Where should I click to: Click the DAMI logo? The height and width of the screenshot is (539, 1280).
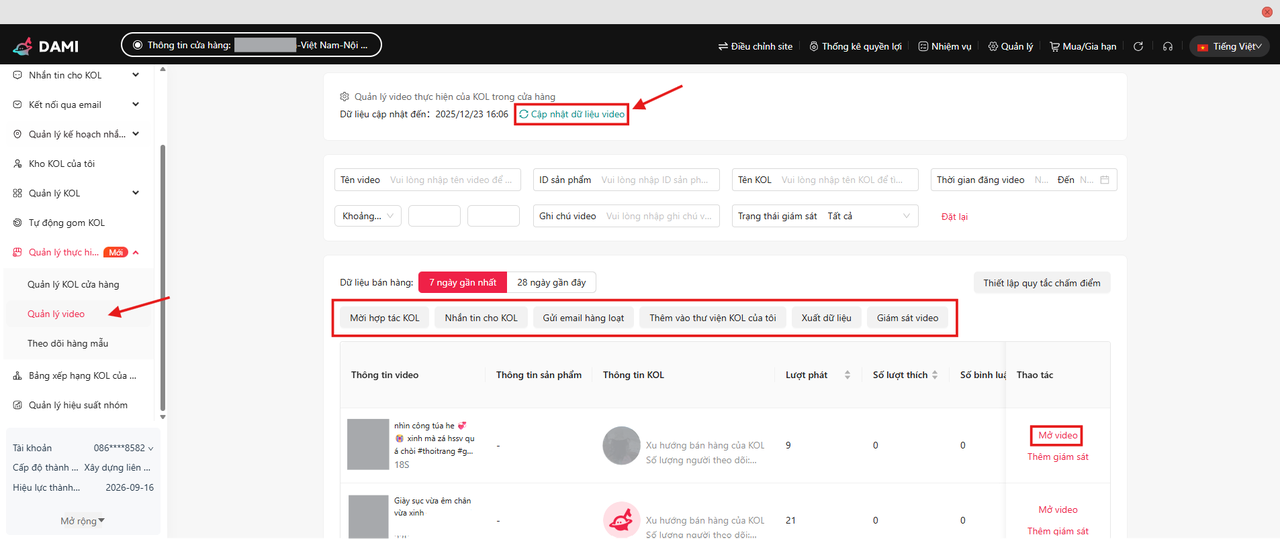(46, 46)
